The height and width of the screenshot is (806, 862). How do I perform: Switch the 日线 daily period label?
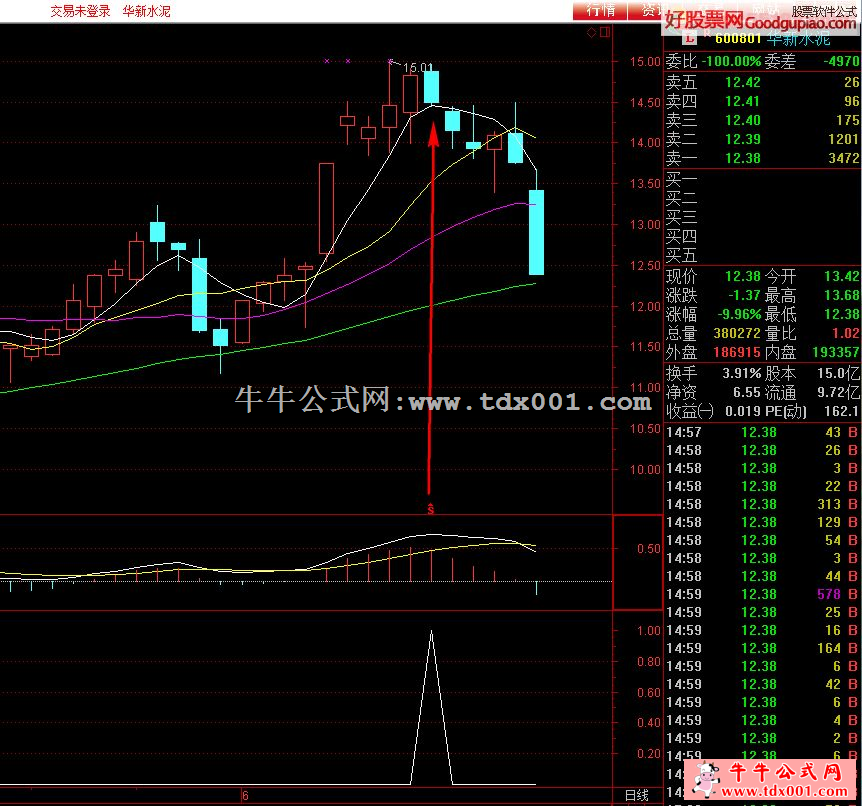pos(637,795)
